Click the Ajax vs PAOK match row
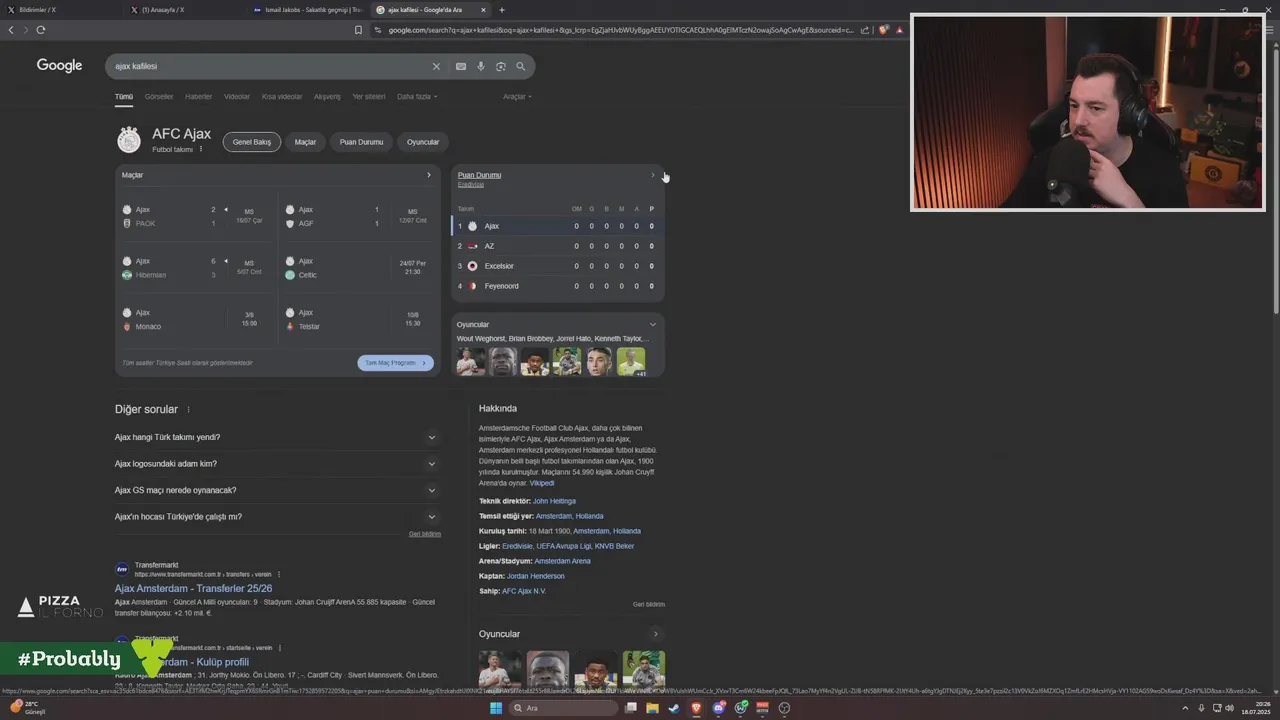This screenshot has width=1280, height=720. pos(196,216)
